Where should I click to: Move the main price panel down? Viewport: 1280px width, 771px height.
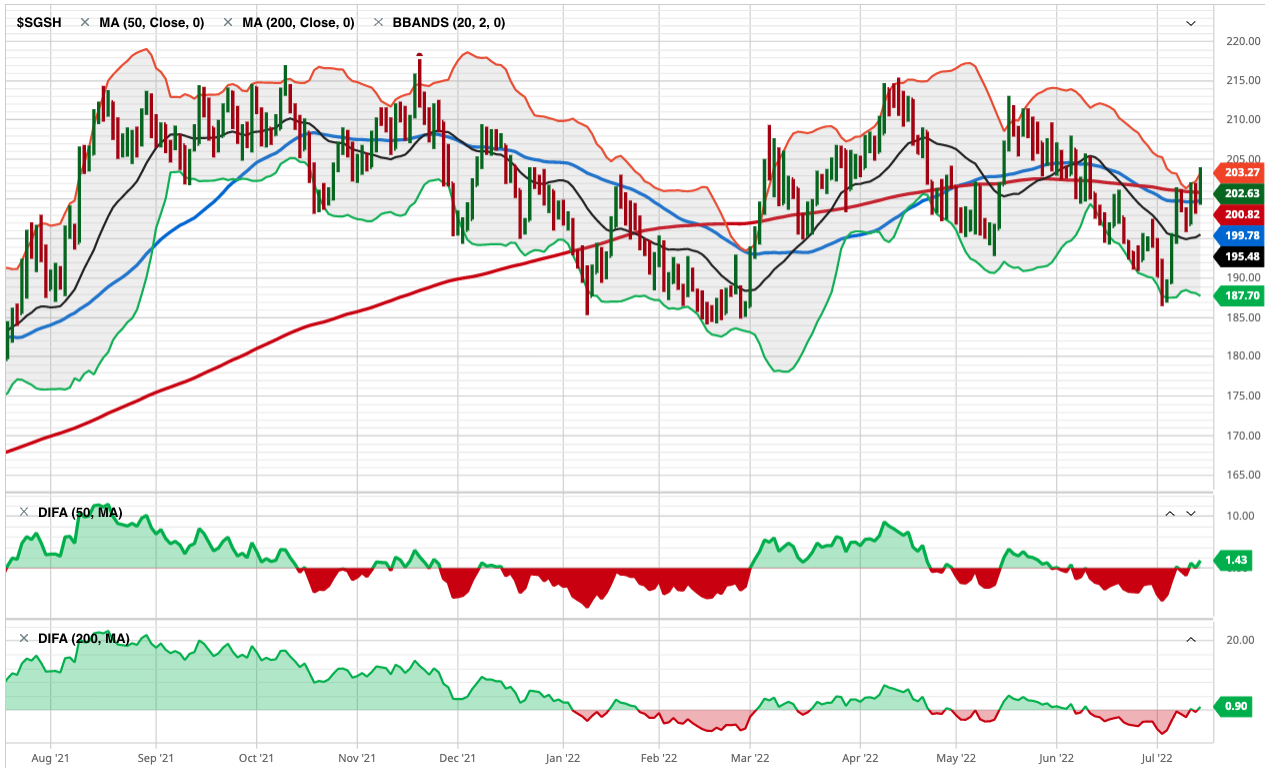[x=1190, y=23]
